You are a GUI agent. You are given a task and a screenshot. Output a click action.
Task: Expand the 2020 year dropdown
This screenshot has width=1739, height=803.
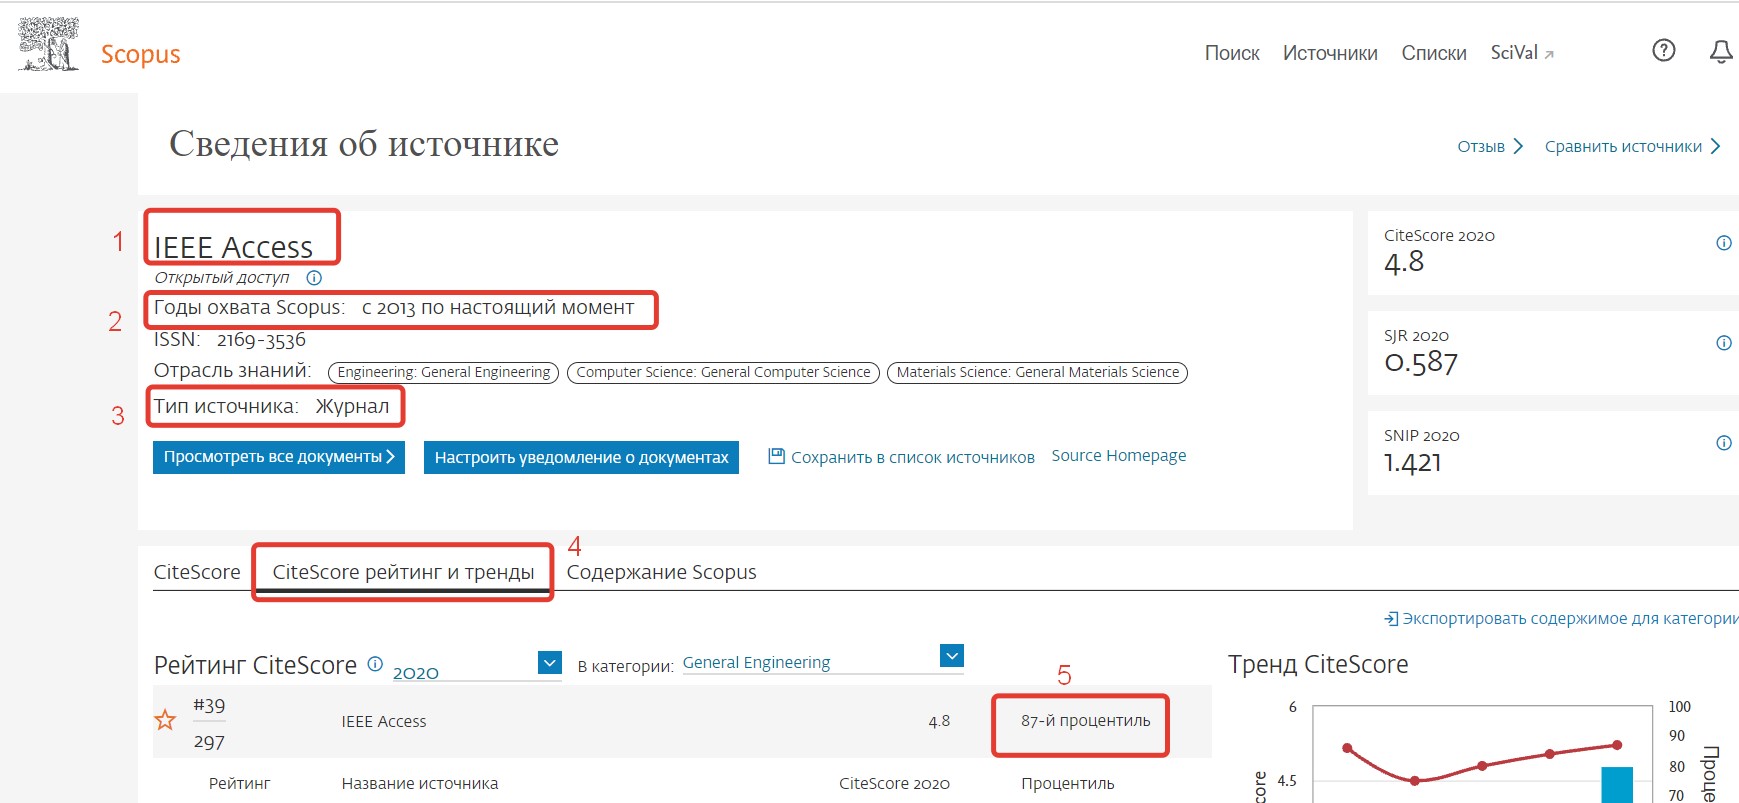[550, 662]
